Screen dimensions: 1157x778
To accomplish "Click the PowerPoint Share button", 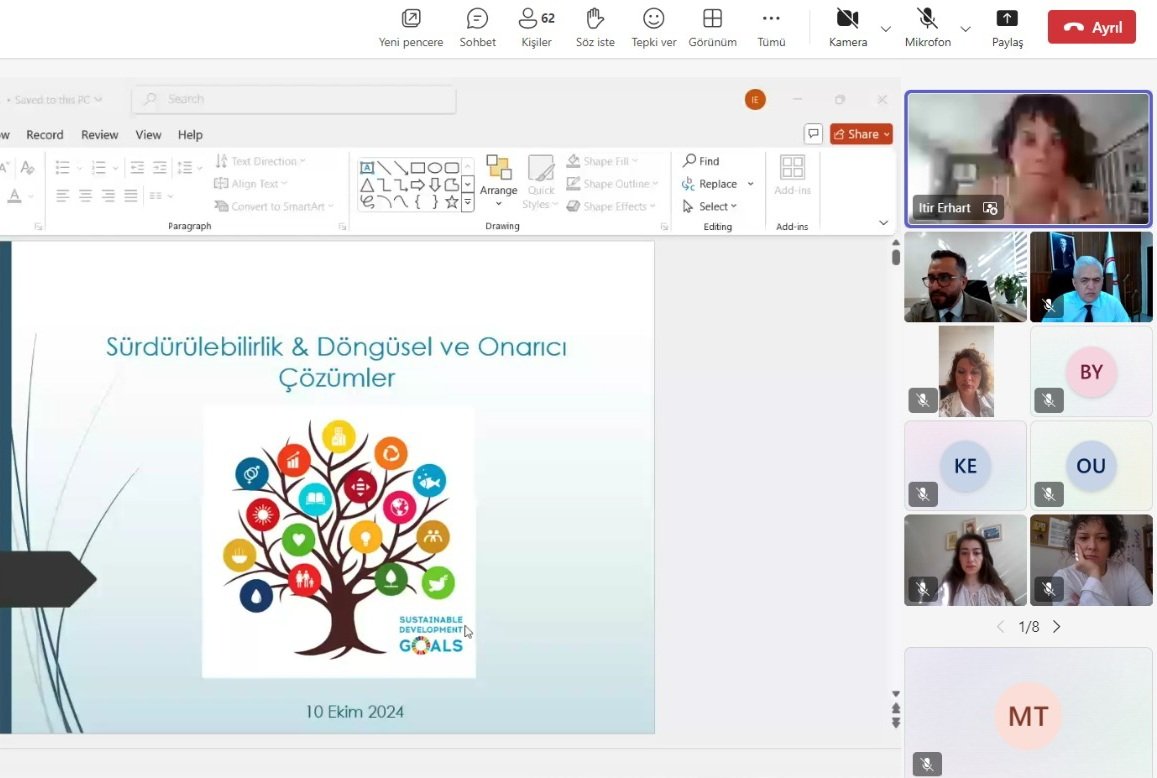I will point(861,134).
